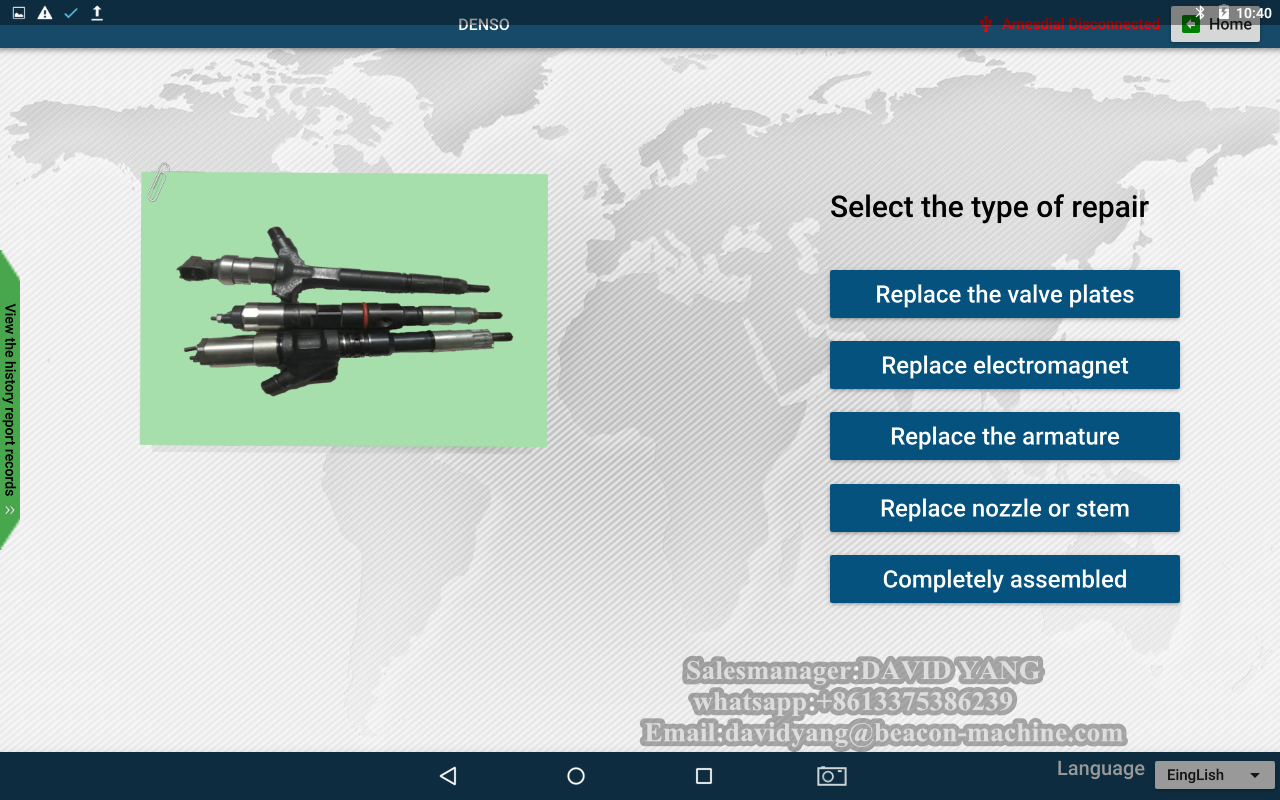This screenshot has width=1280, height=800.
Task: Click the paperclip on the injector photo
Action: (x=158, y=182)
